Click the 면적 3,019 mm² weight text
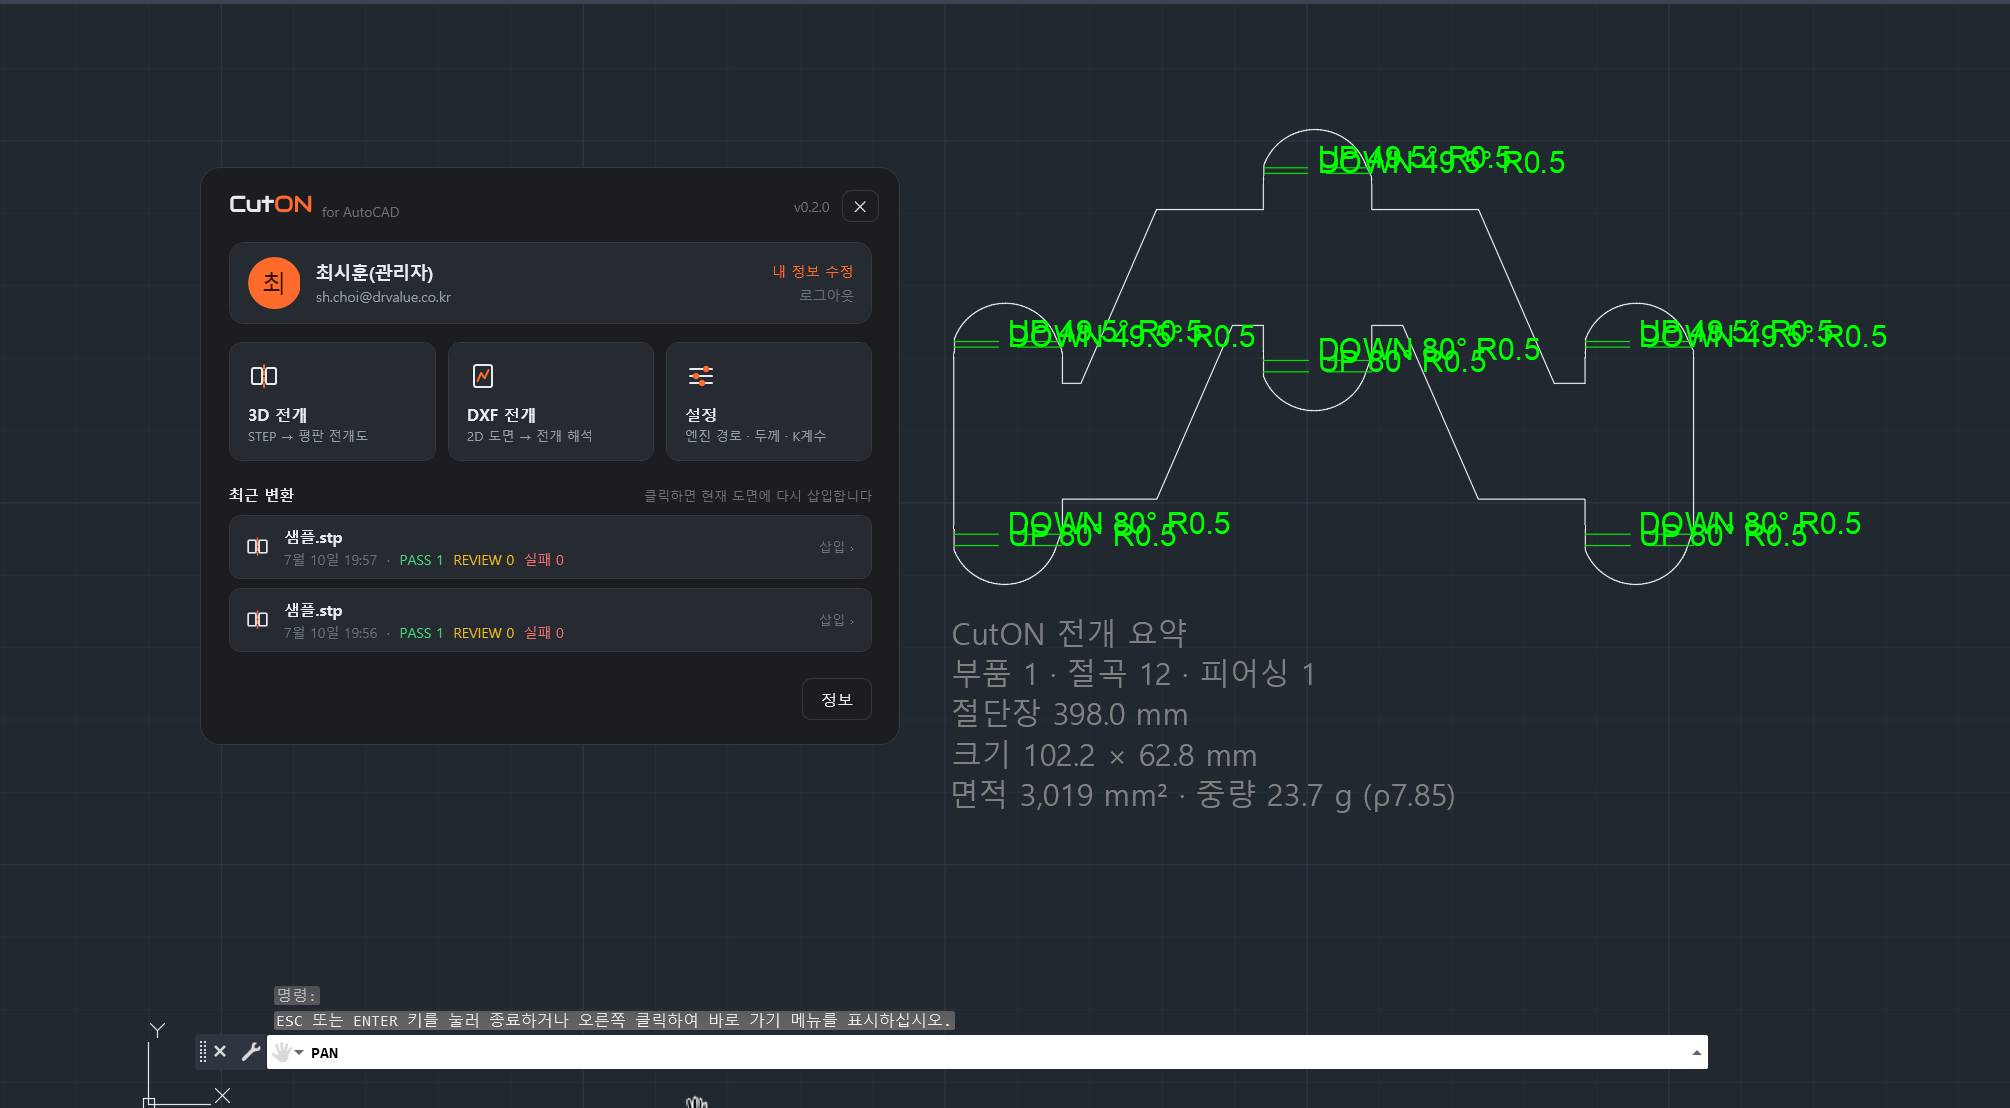Image resolution: width=2010 pixels, height=1108 pixels. click(1203, 795)
